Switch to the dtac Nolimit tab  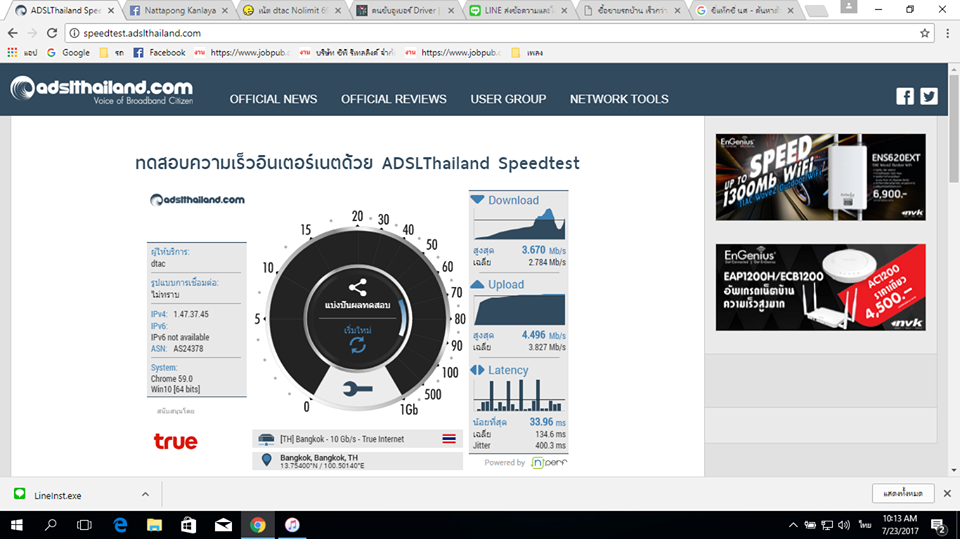click(x=292, y=10)
